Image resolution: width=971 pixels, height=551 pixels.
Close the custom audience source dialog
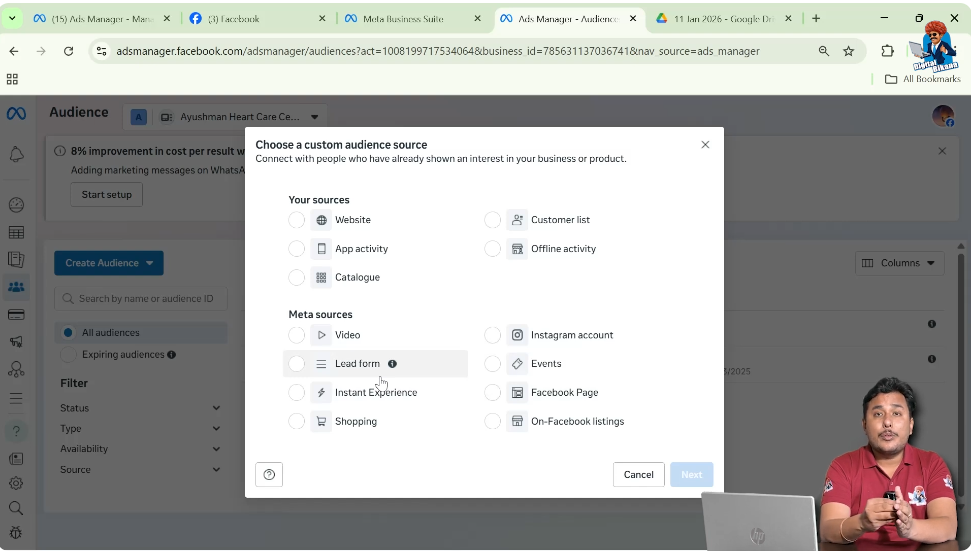click(x=705, y=145)
